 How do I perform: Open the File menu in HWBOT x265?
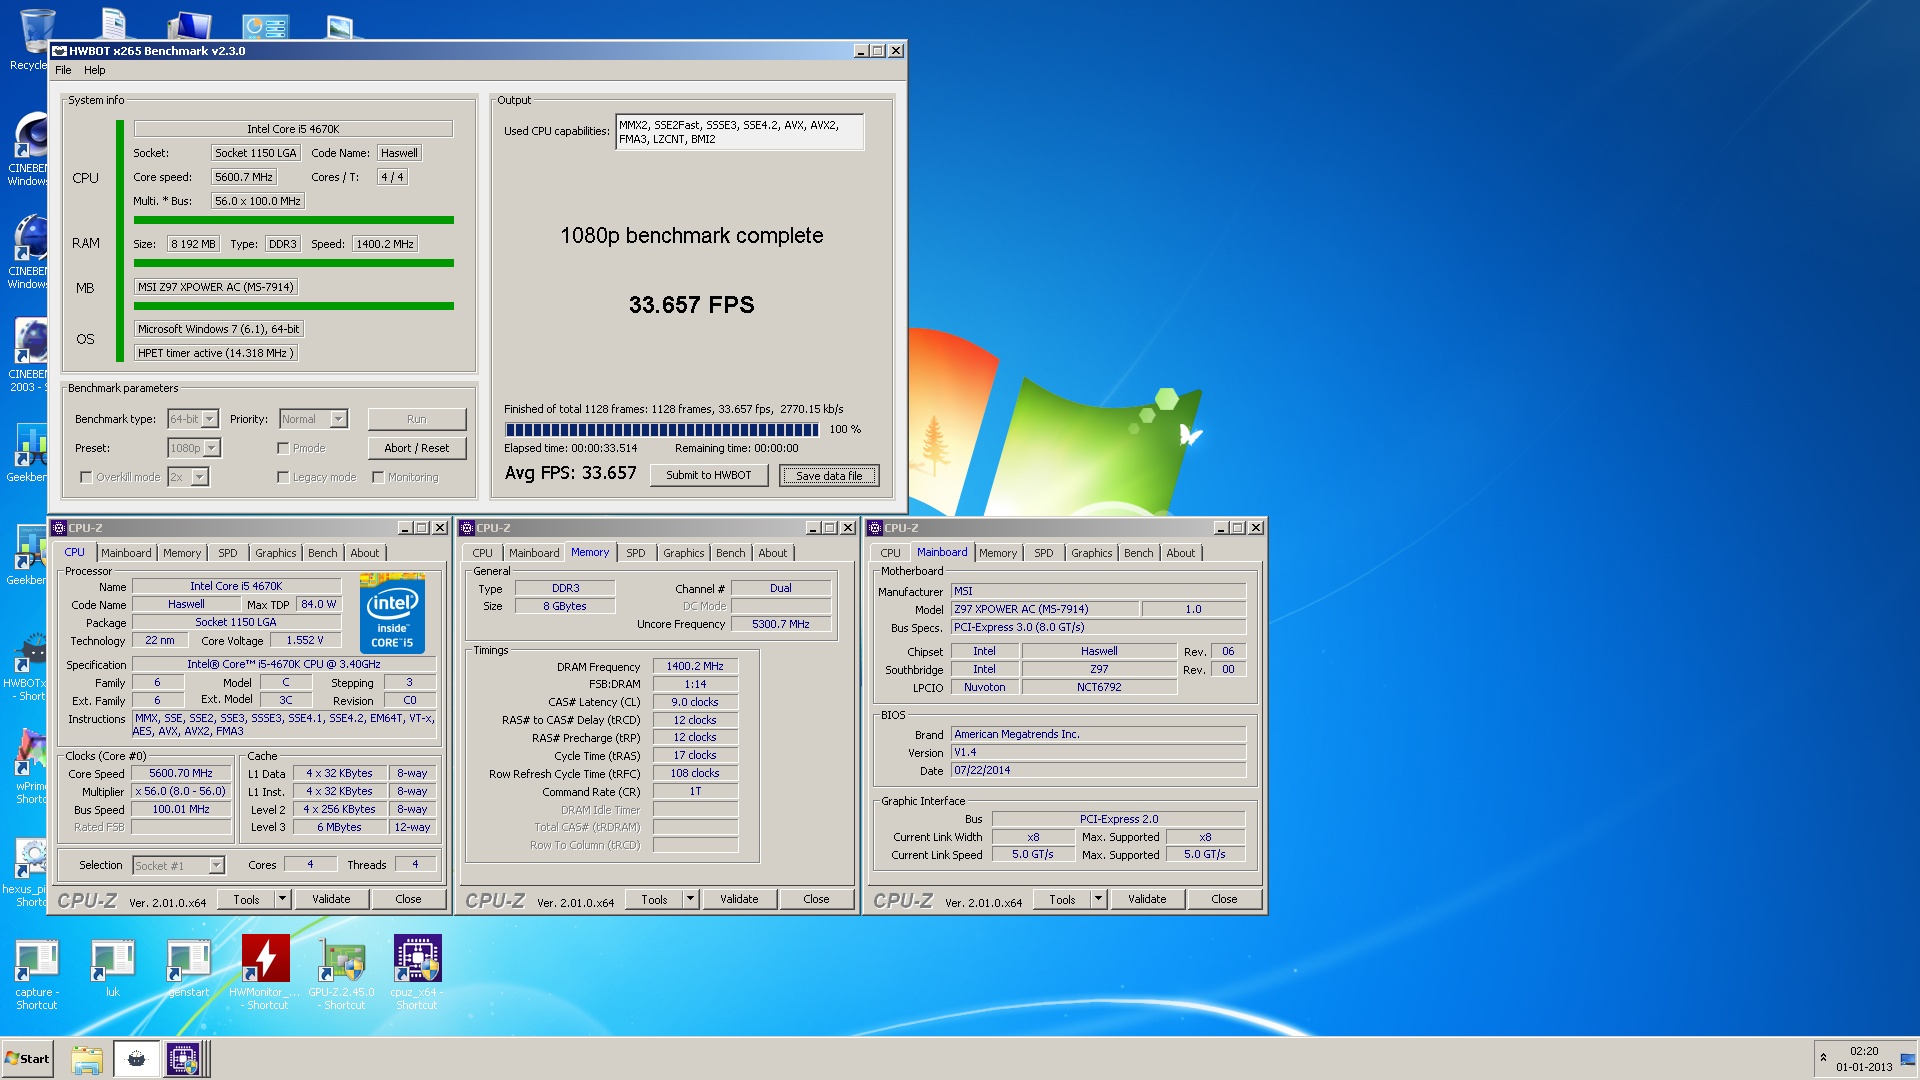pos(63,70)
